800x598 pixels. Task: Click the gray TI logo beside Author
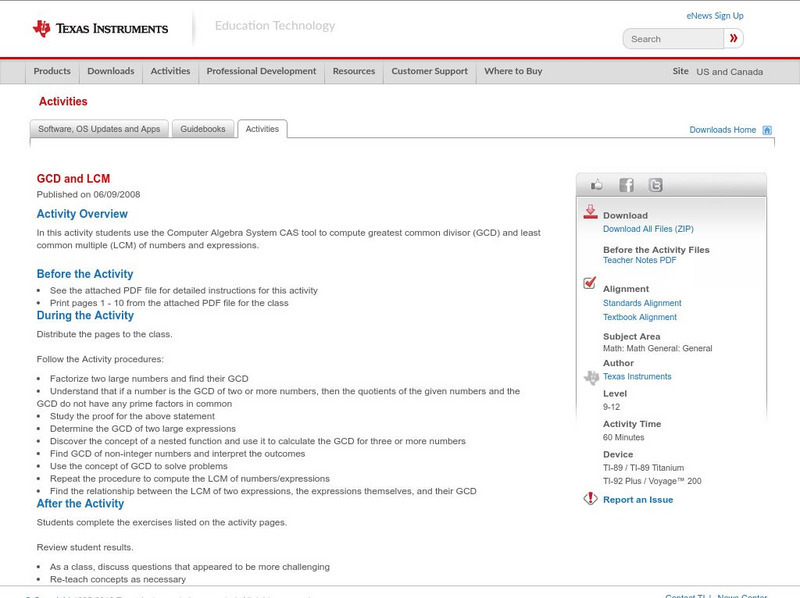[591, 378]
